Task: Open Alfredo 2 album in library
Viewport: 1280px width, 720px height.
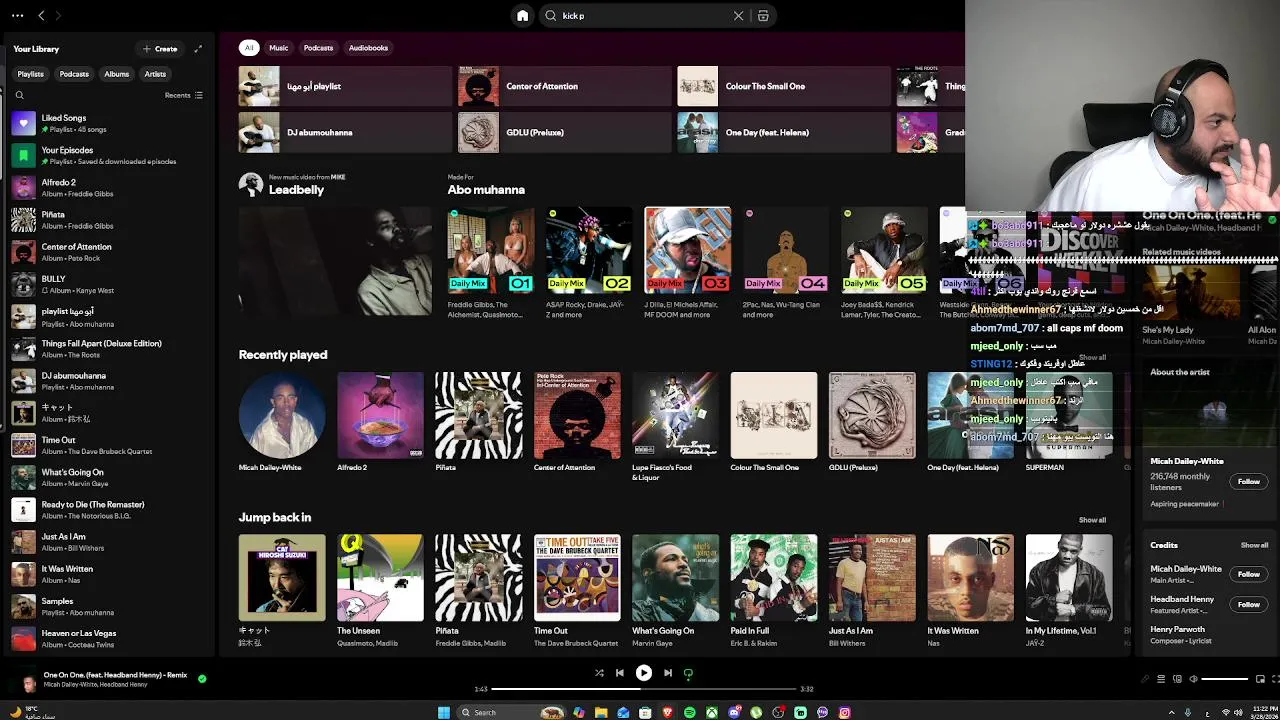Action: [108, 188]
